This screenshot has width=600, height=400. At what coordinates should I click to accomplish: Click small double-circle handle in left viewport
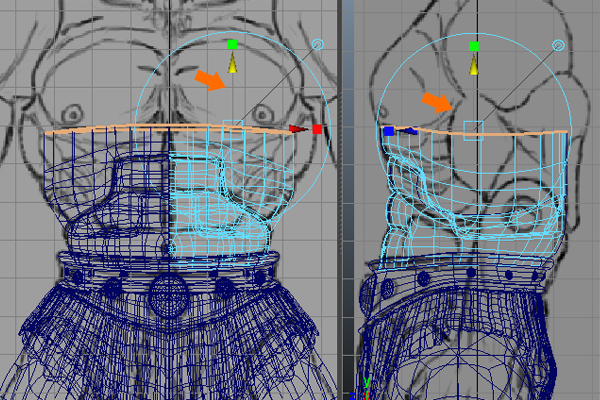pos(318,44)
